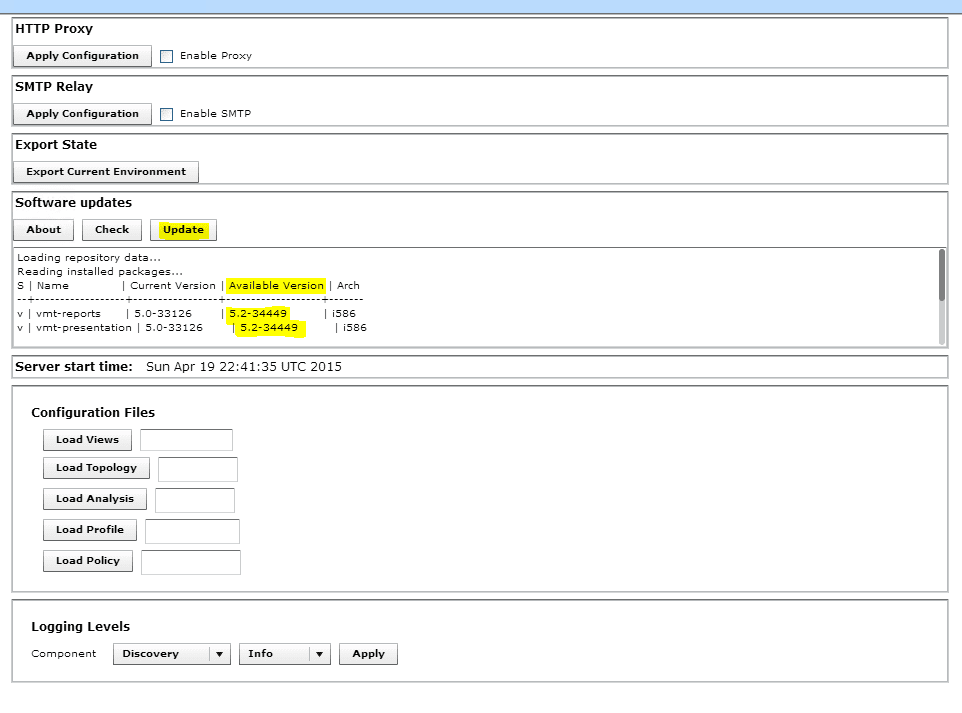Select the vmt-reports package name text

(x=68, y=314)
